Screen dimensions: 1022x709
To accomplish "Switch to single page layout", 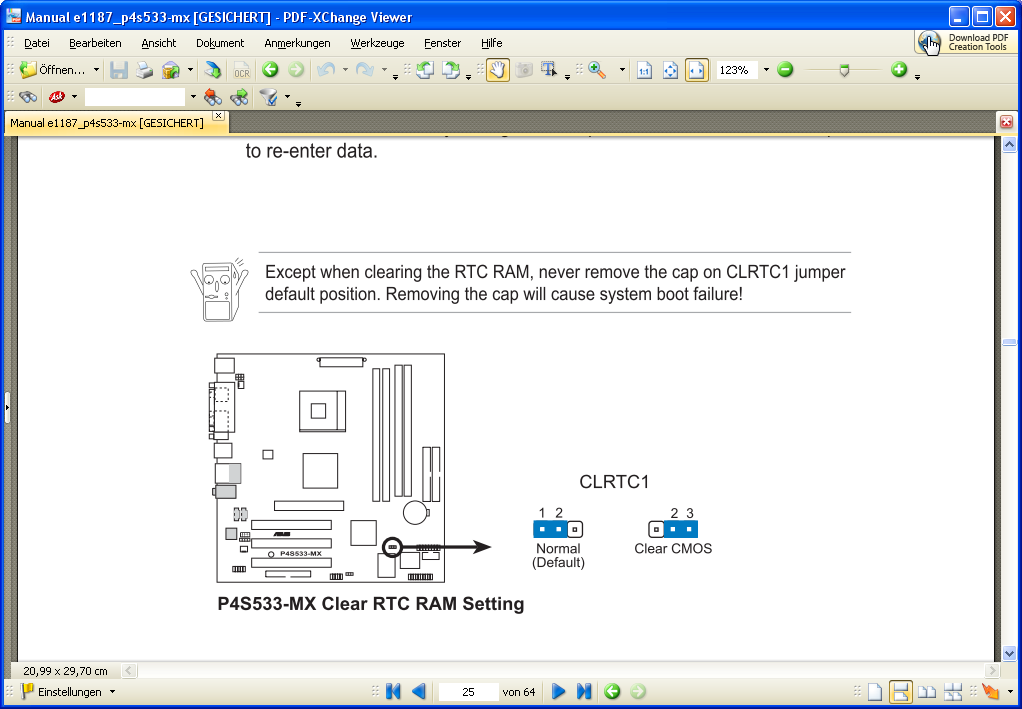I will click(875, 691).
